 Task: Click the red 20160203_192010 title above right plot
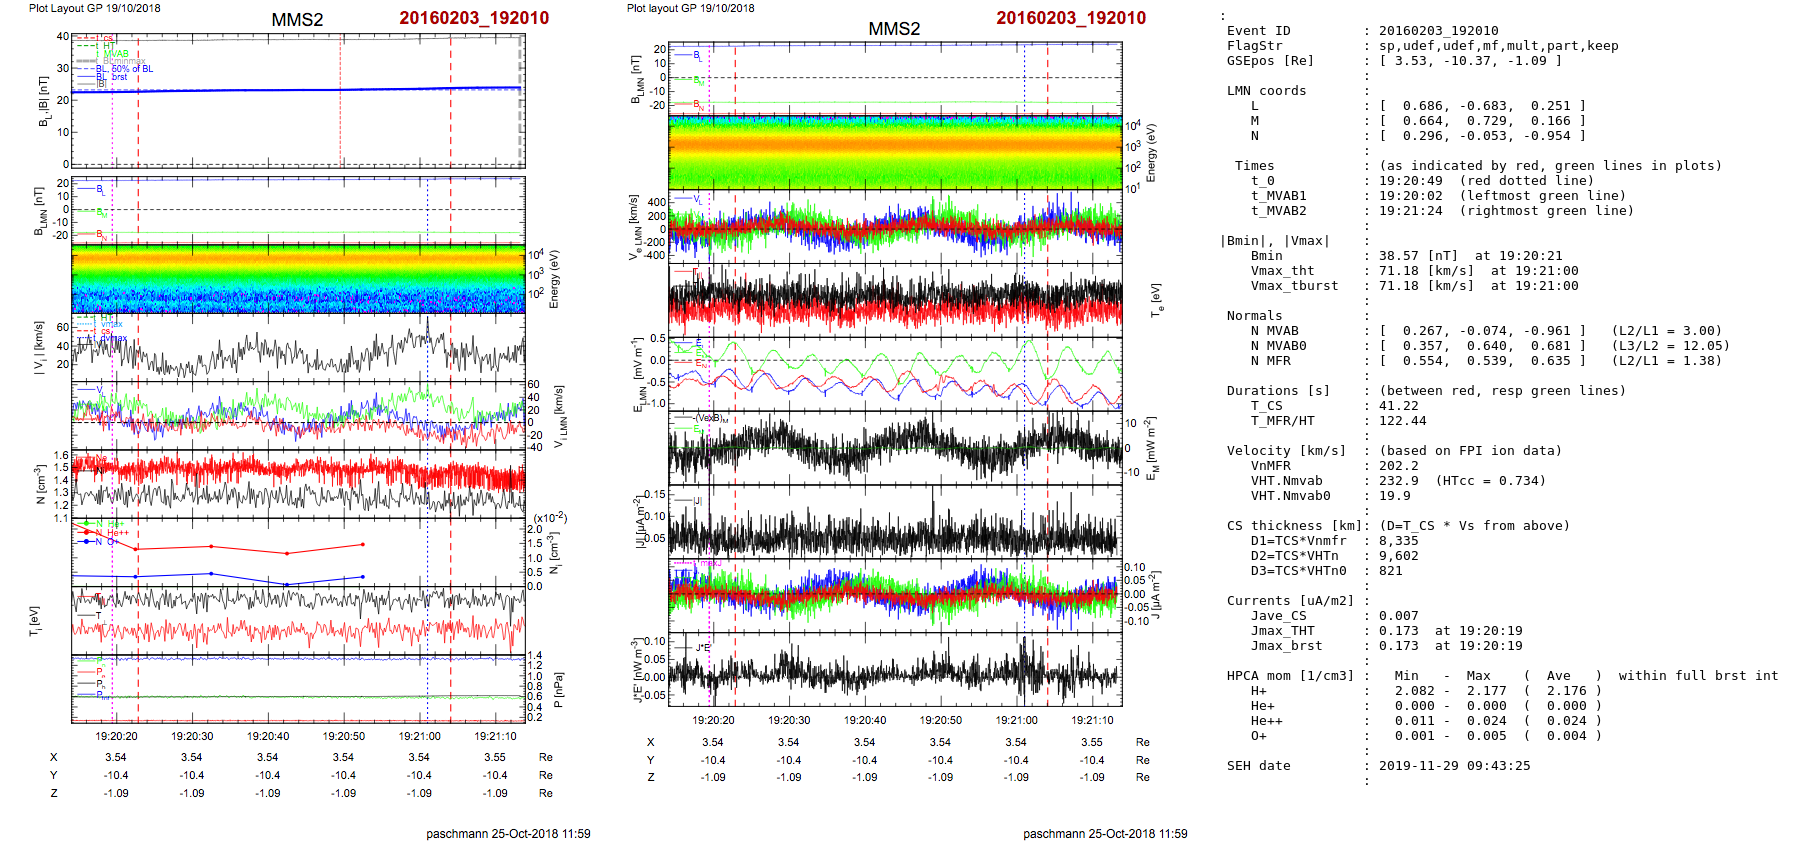[1070, 18]
